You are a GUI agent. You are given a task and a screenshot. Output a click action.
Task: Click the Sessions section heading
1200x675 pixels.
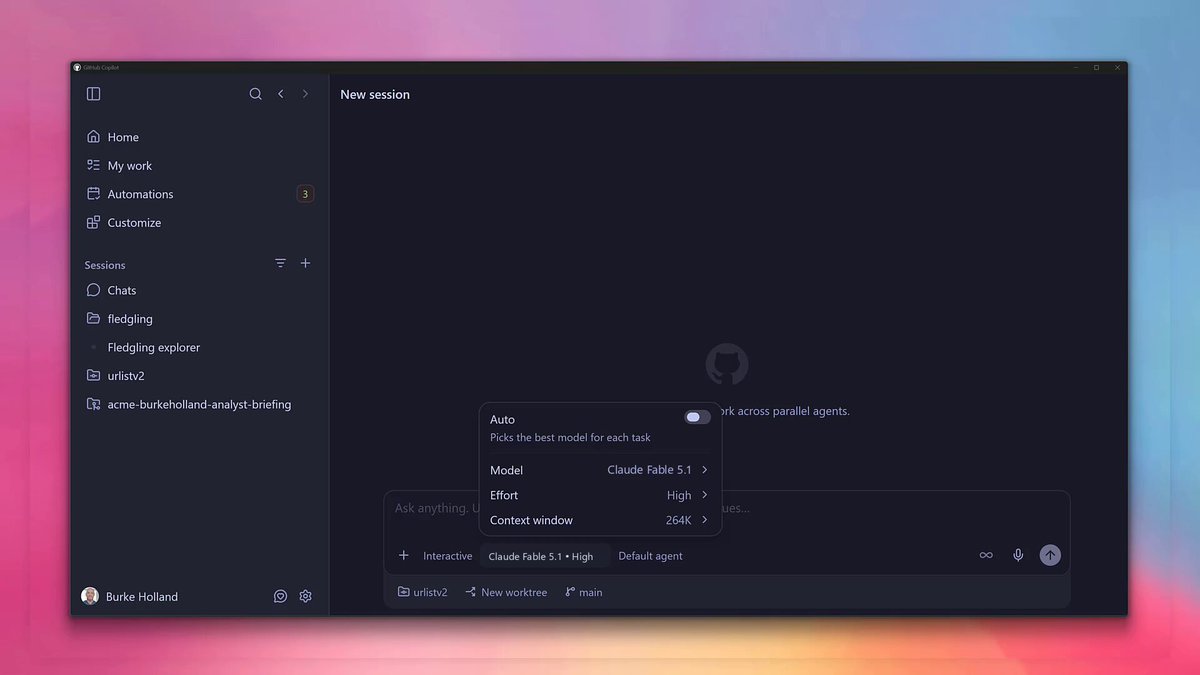[105, 265]
